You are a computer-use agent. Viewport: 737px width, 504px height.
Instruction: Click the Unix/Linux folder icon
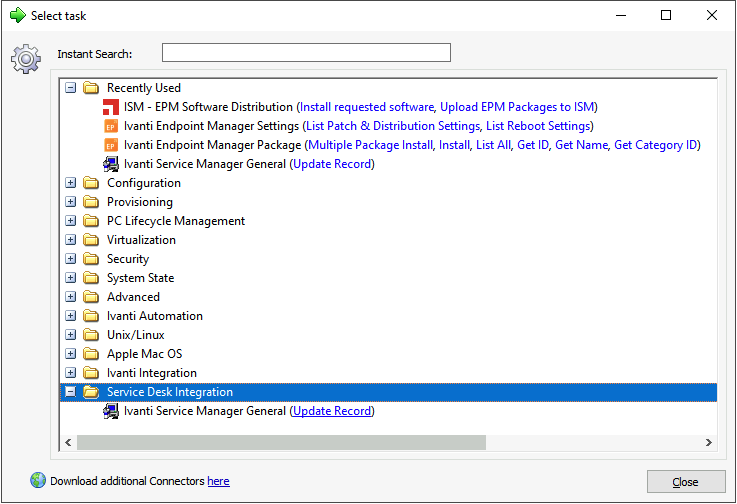click(91, 335)
